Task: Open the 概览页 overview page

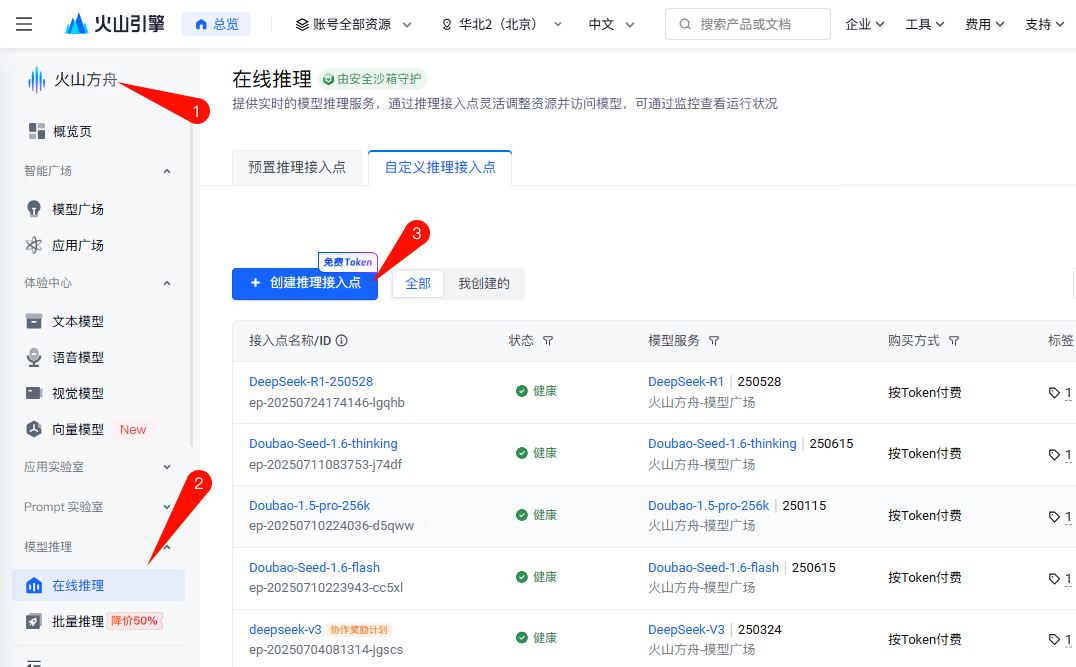Action: click(72, 131)
